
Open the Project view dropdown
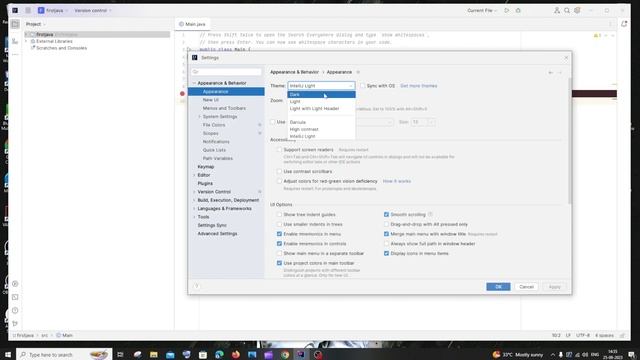tap(36, 24)
